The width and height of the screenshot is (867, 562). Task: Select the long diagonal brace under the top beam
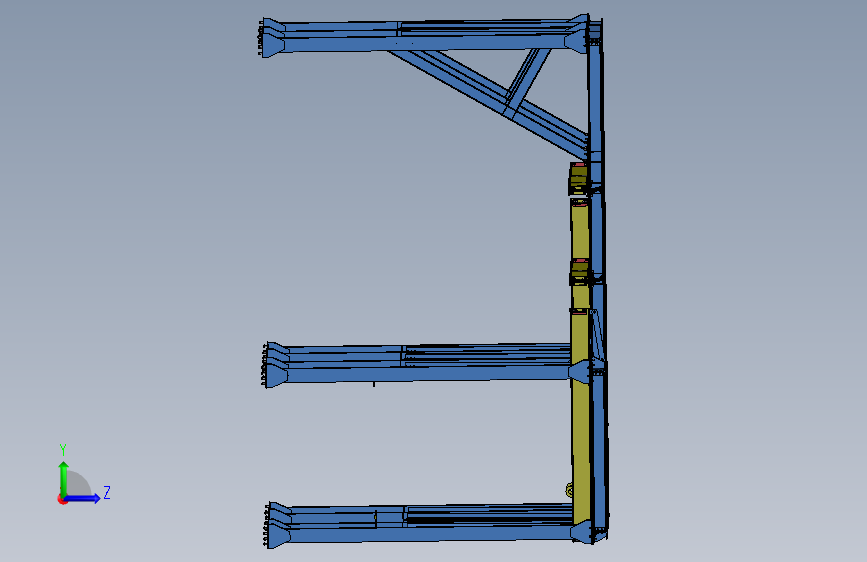488,103
